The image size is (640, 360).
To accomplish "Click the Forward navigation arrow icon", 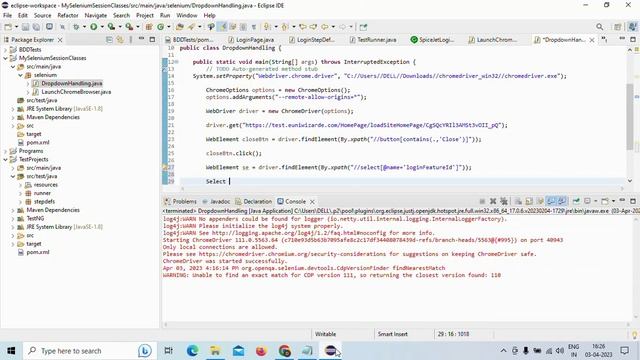I will click(x=342, y=27).
